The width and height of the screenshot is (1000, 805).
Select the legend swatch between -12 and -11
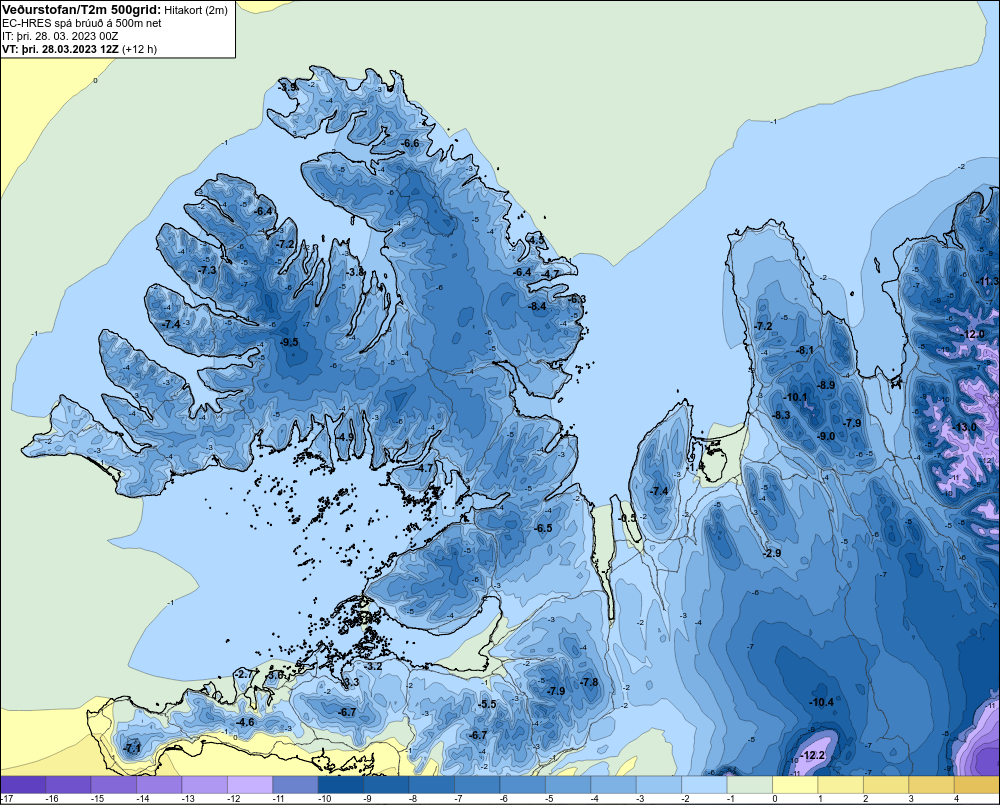[249, 784]
